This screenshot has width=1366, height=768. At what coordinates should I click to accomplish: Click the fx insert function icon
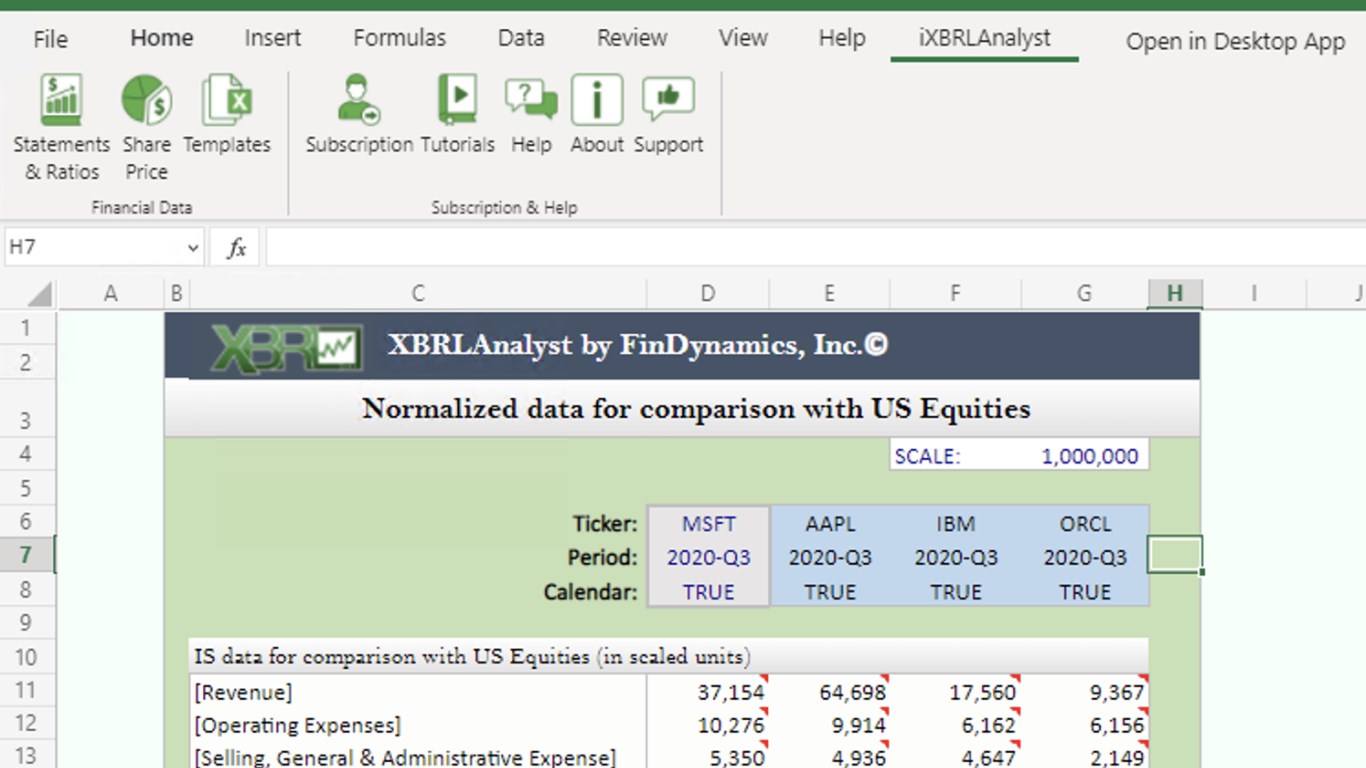coord(236,248)
